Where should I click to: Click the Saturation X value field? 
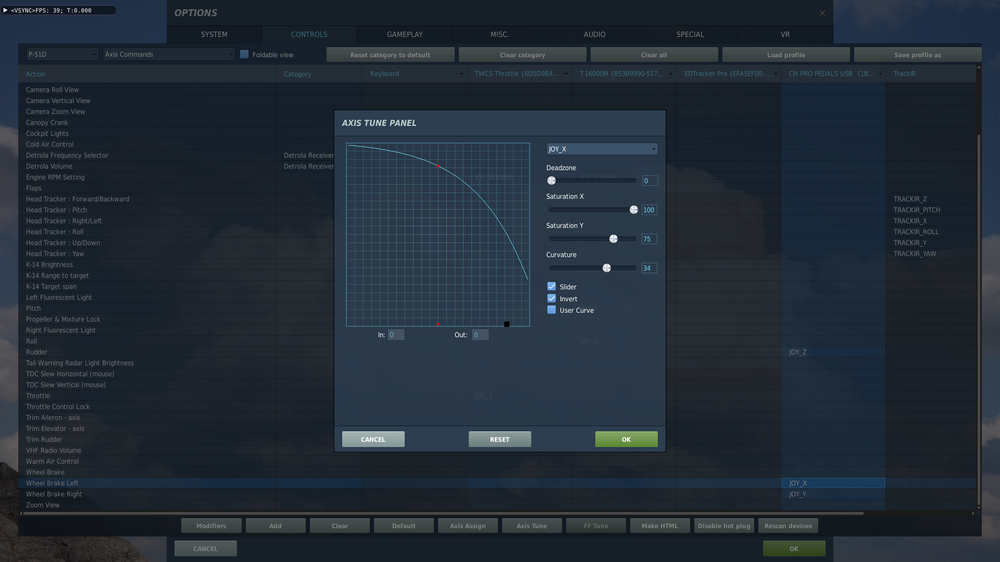coord(649,209)
